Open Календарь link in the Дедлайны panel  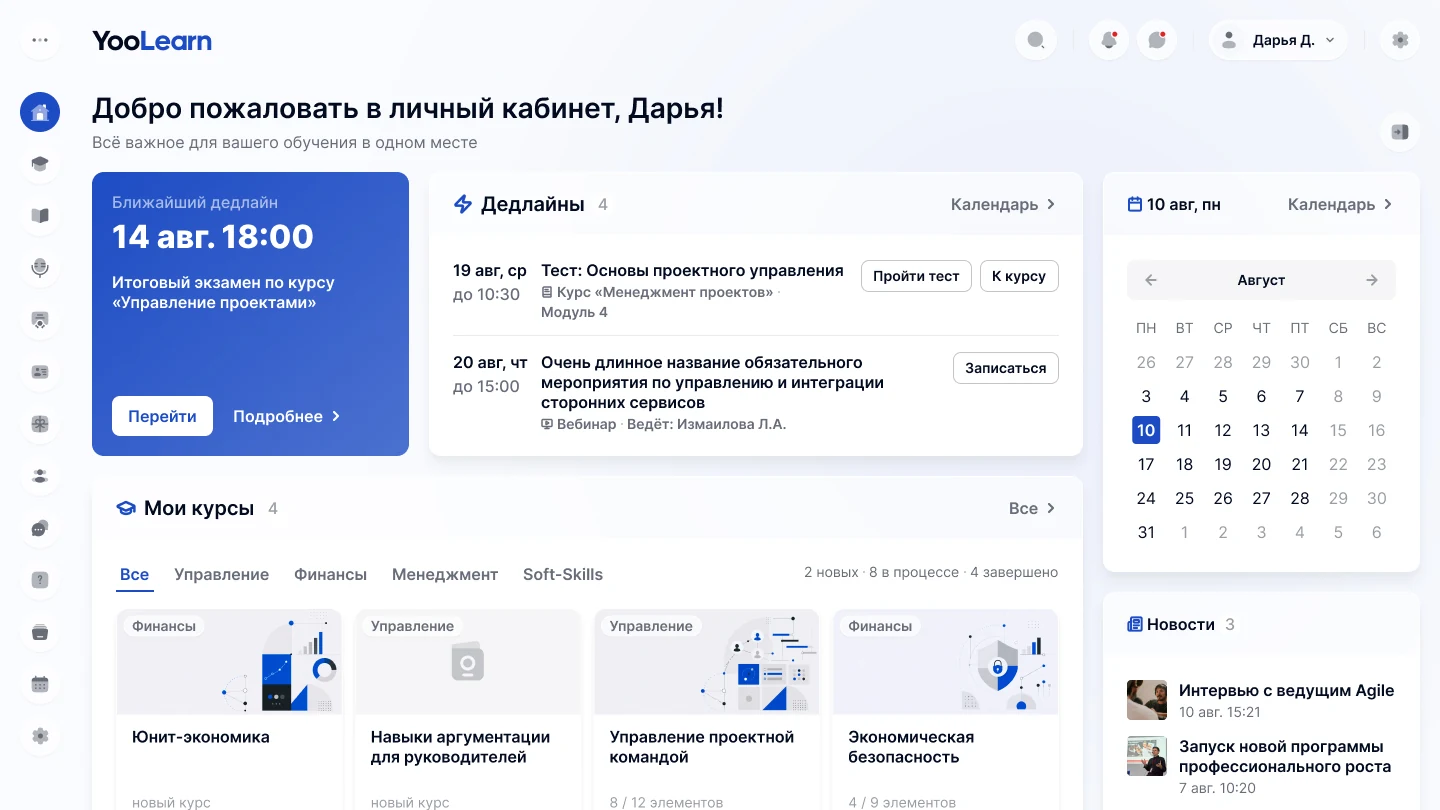coord(1003,204)
